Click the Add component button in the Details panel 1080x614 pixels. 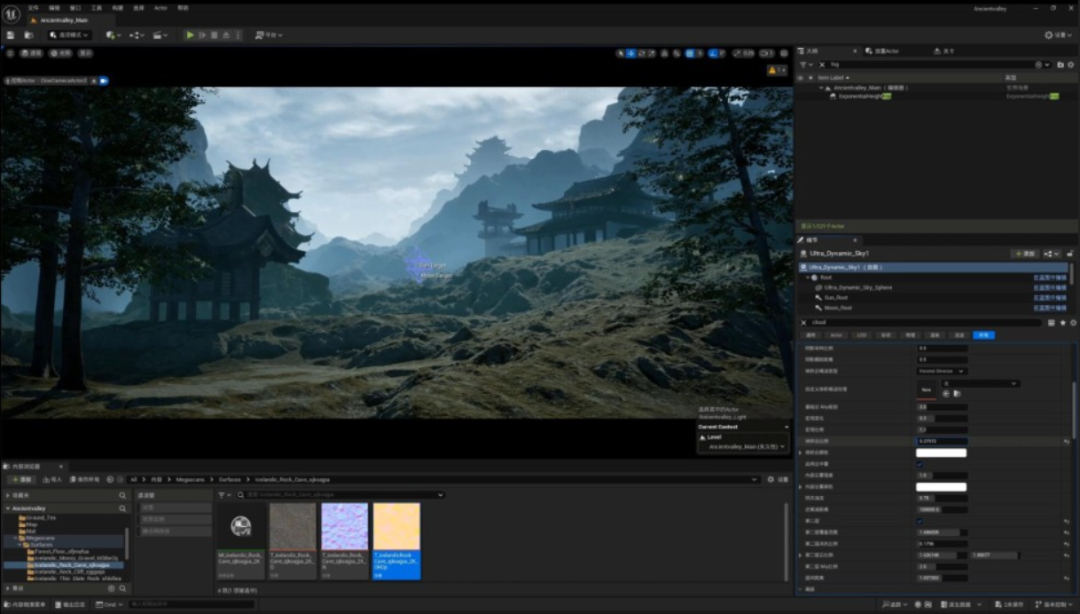click(x=1024, y=254)
